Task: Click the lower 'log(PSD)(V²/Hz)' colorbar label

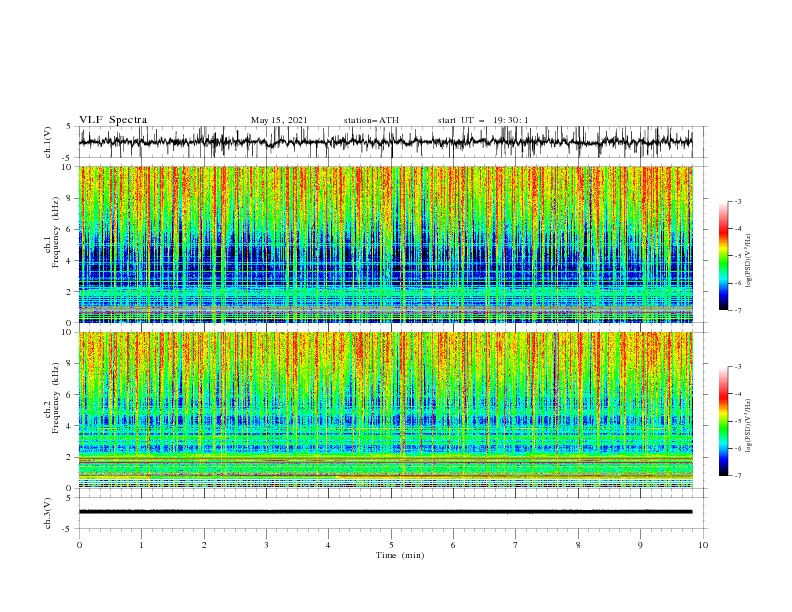Action: tap(748, 426)
